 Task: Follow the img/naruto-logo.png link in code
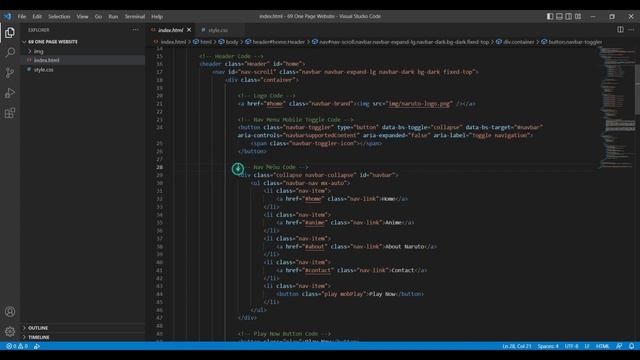[419, 104]
